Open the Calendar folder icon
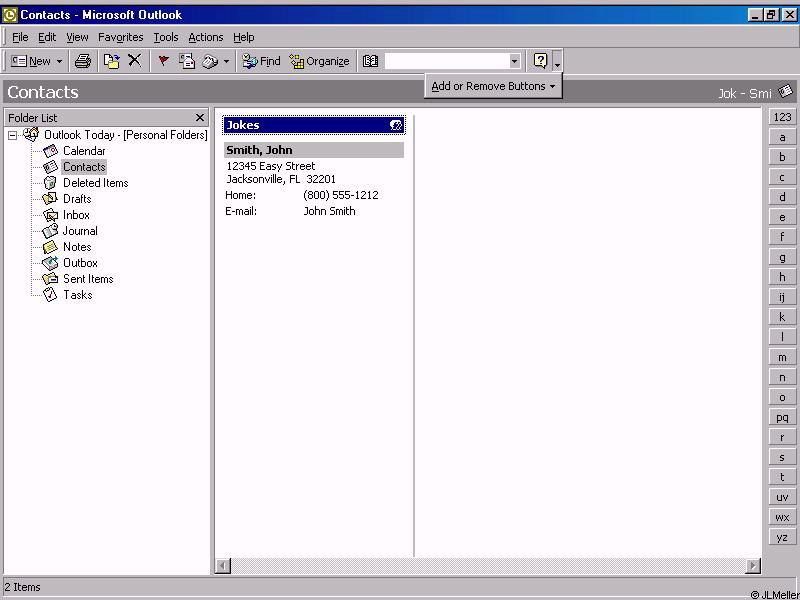This screenshot has height=600, width=800. point(50,151)
